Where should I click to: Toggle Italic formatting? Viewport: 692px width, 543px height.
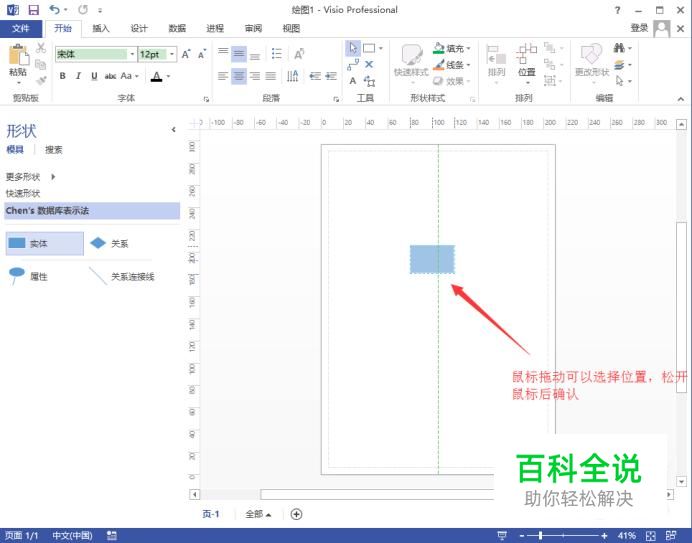pos(78,76)
